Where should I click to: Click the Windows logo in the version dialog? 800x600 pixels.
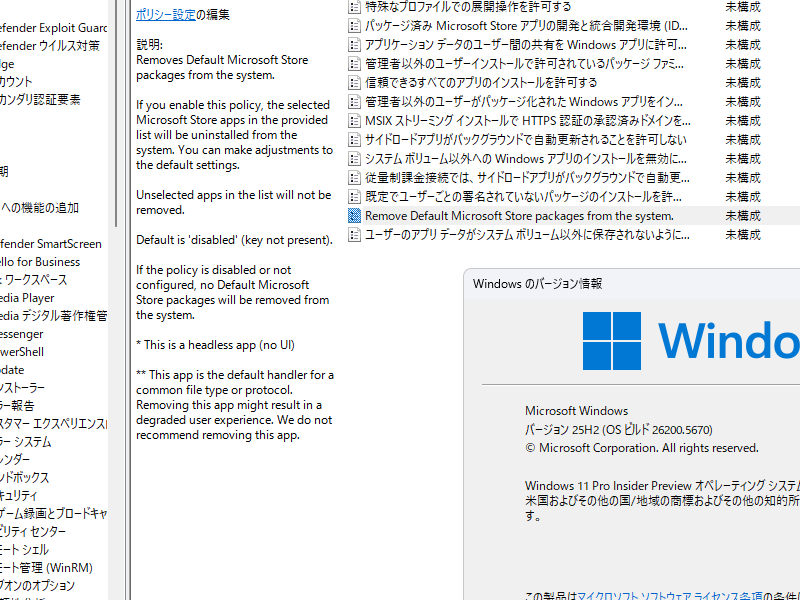pos(611,341)
